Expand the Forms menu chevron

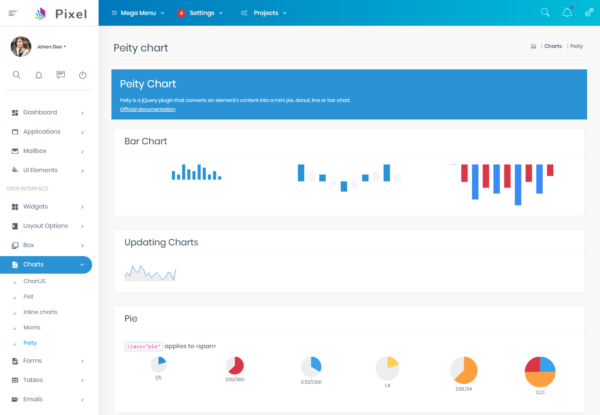(x=82, y=361)
